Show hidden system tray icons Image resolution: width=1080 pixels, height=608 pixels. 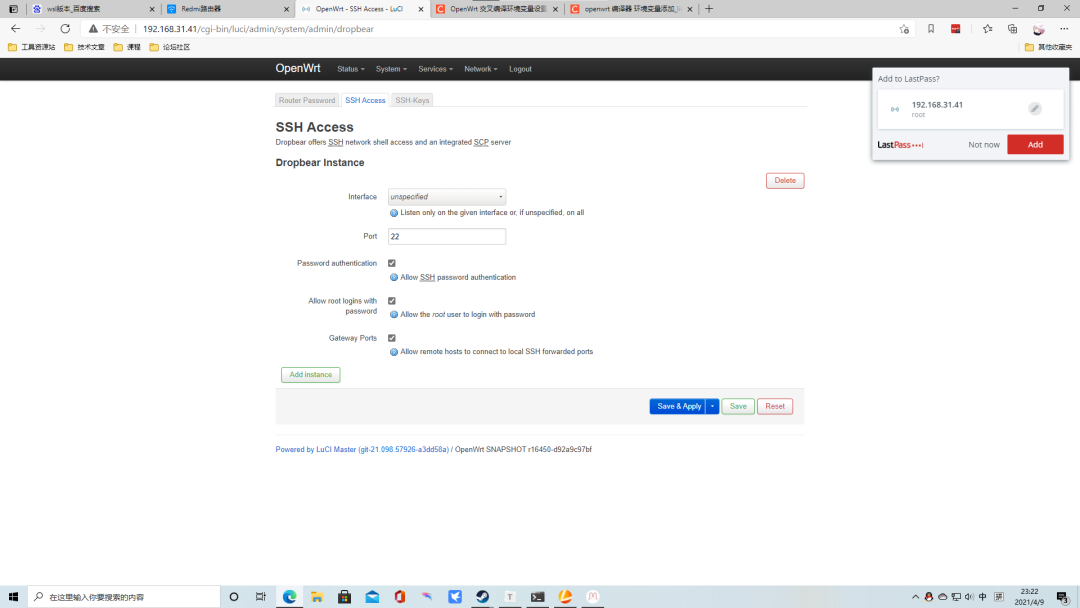point(915,597)
